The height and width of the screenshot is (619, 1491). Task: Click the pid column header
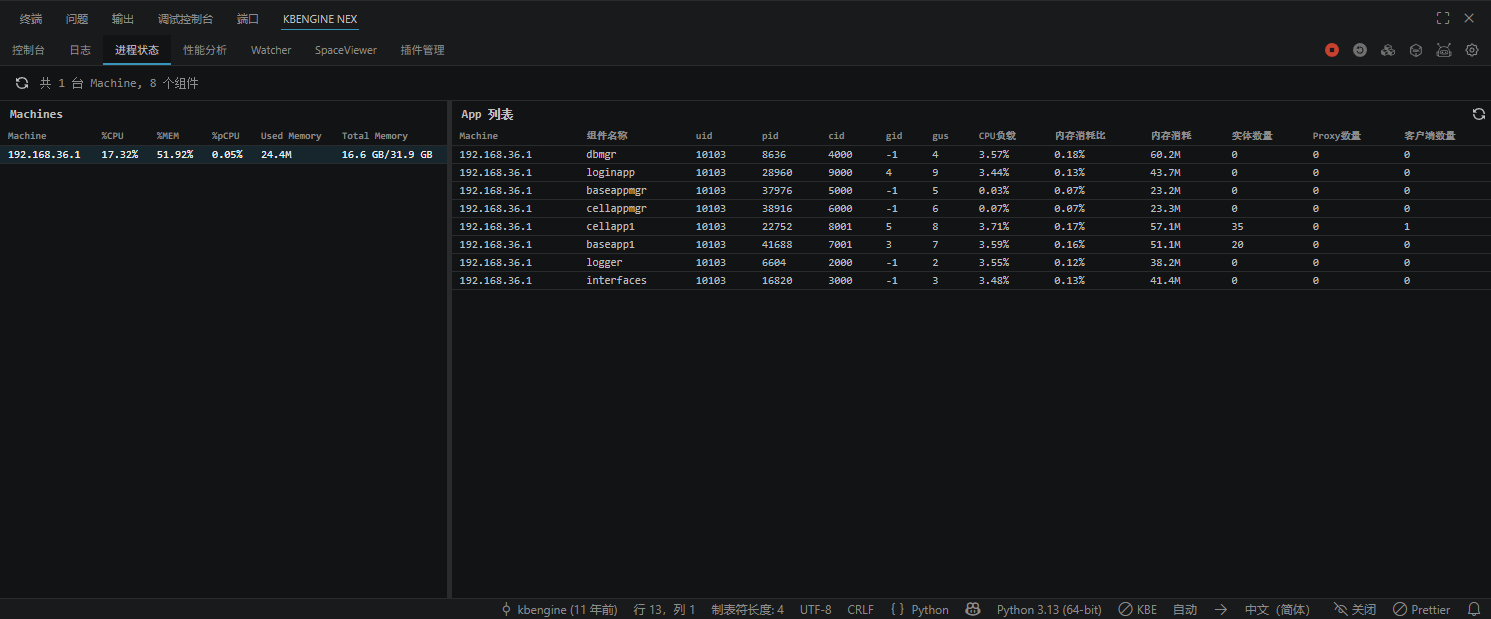tap(770, 136)
